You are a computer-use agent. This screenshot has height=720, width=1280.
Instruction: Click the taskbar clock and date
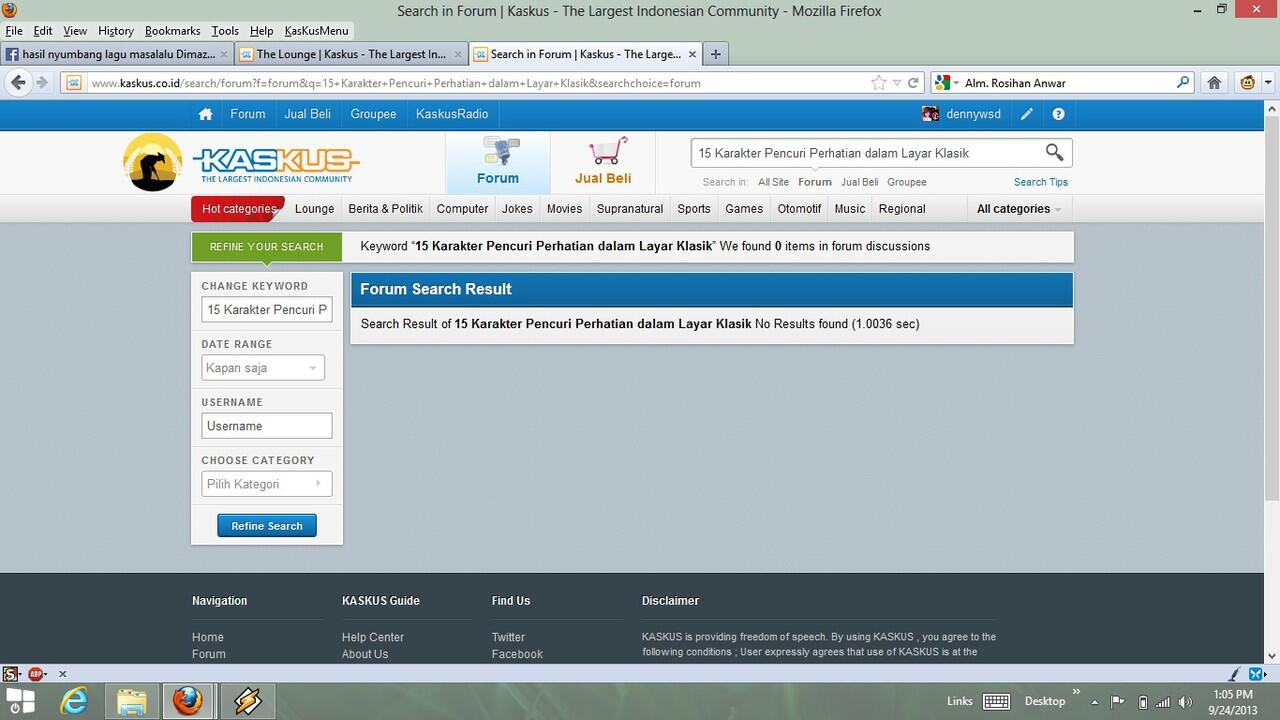(1232, 702)
